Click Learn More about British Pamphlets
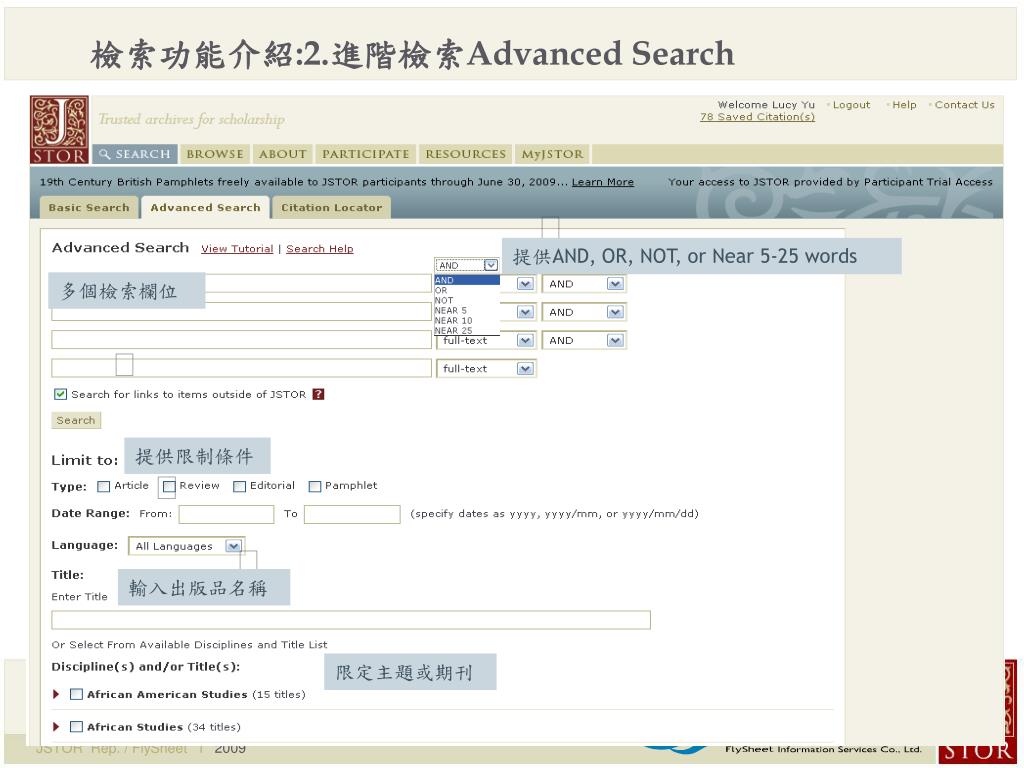The image size is (1024, 768). click(x=603, y=182)
